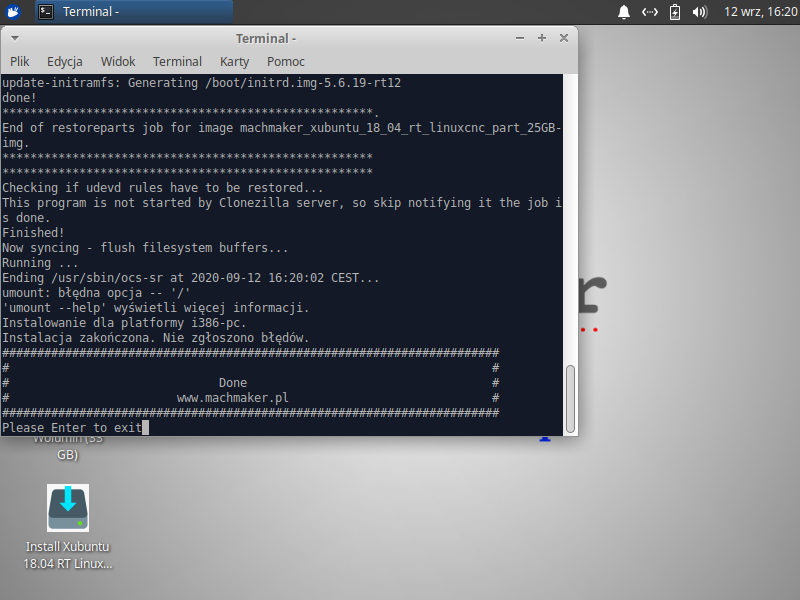Click the Terminal taskbar button
This screenshot has height=600, width=800.
coord(133,12)
